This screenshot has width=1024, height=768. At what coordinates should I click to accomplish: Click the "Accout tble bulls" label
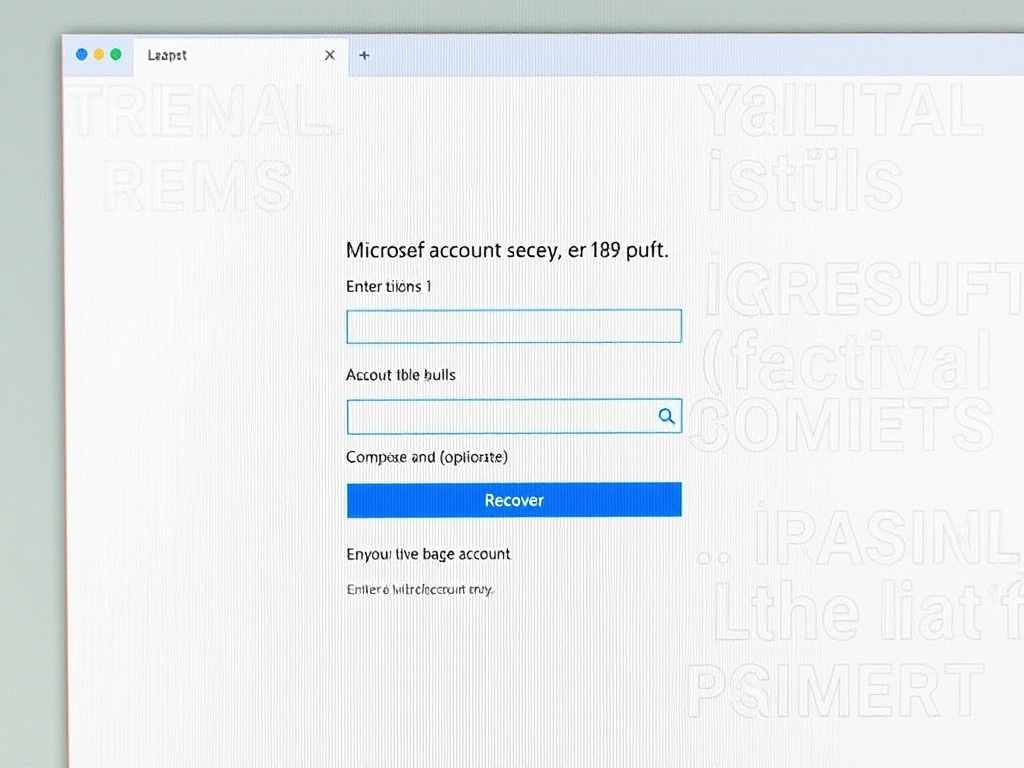pos(400,375)
